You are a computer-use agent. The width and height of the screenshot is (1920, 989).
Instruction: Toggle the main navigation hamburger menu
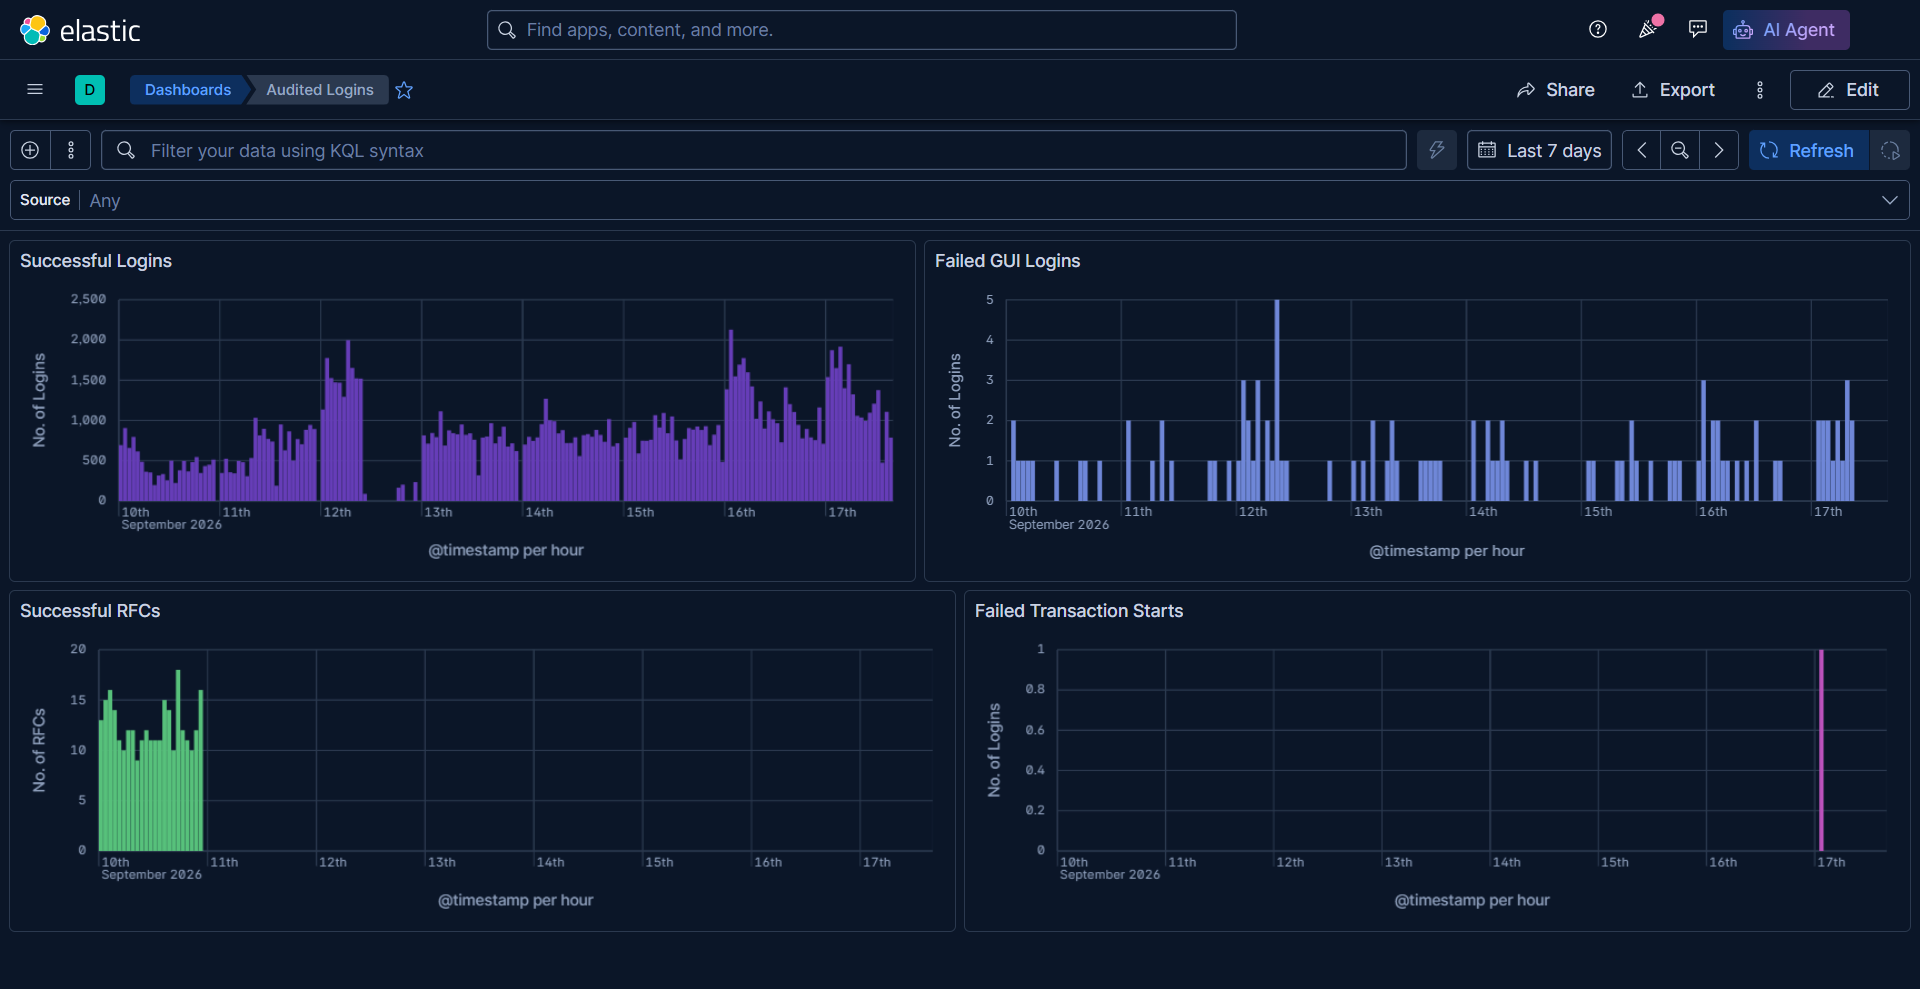[35, 90]
